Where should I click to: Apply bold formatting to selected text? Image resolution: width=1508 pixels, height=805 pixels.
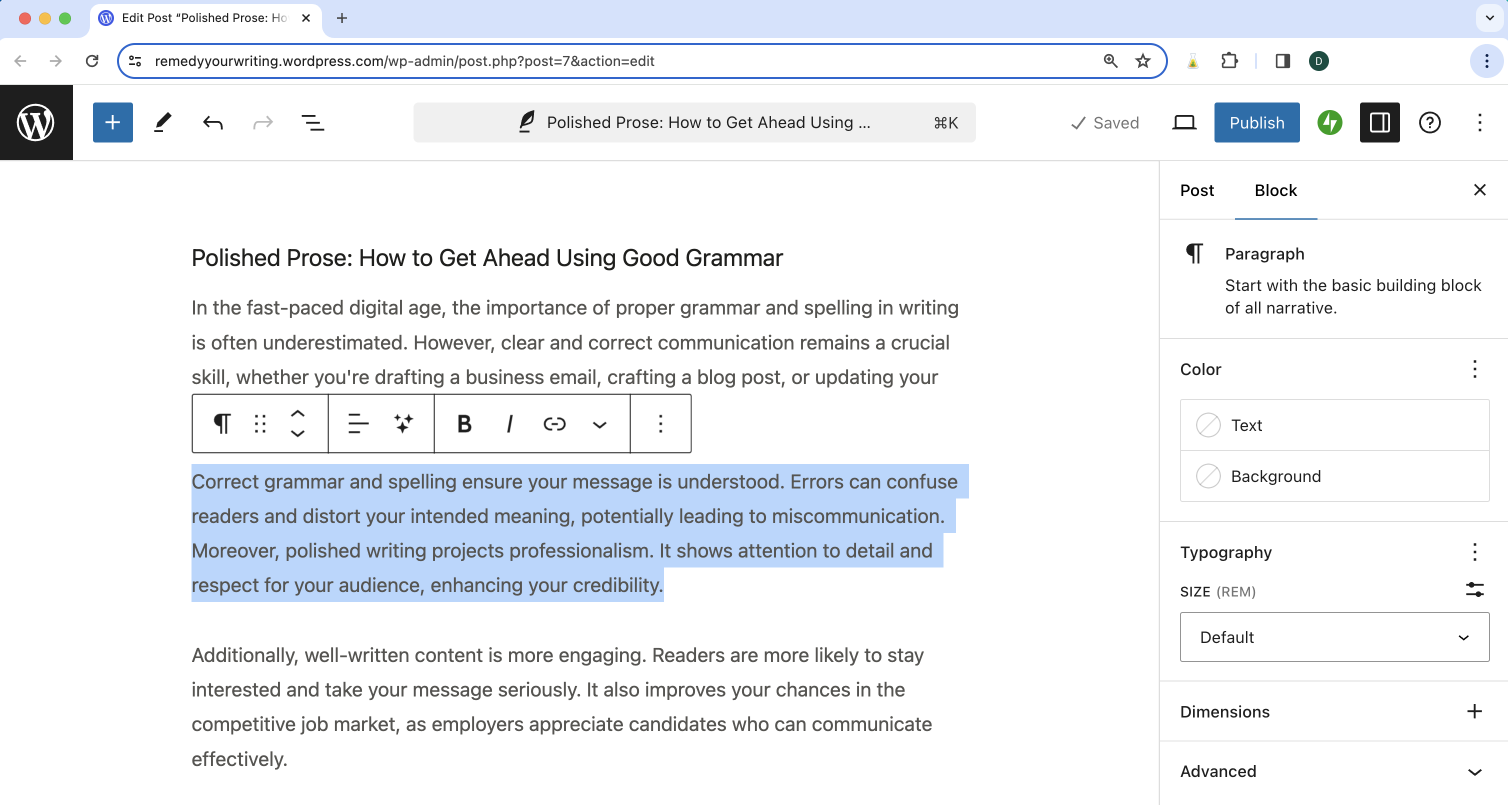pos(464,424)
